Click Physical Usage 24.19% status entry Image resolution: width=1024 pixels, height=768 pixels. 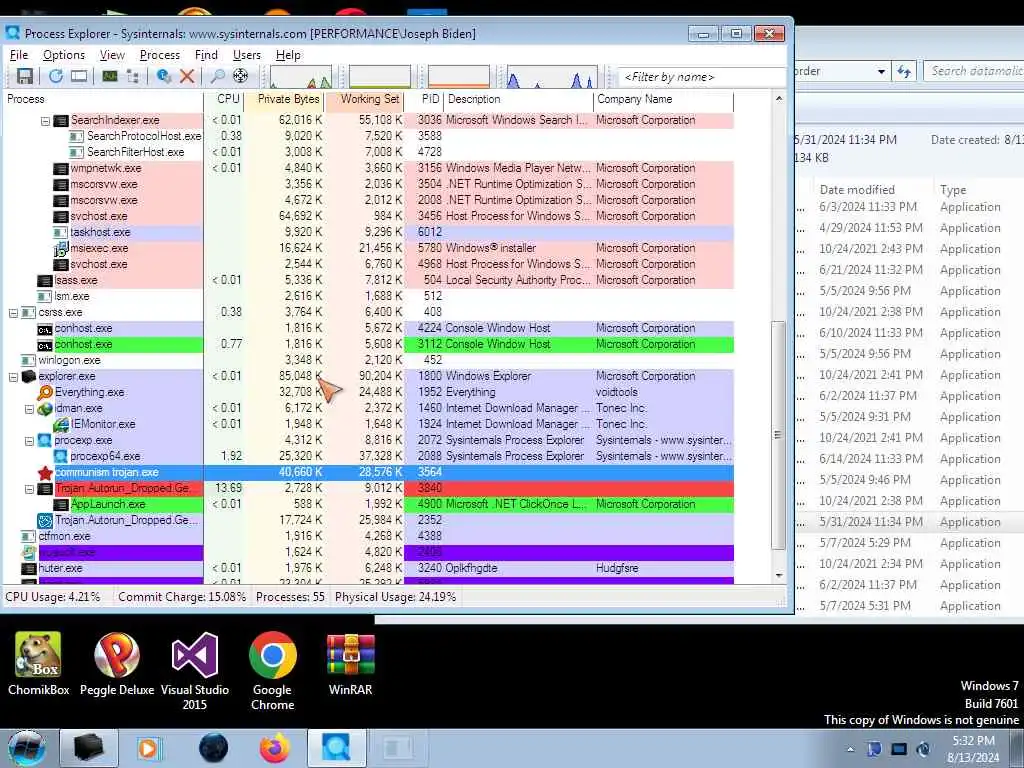pos(395,597)
